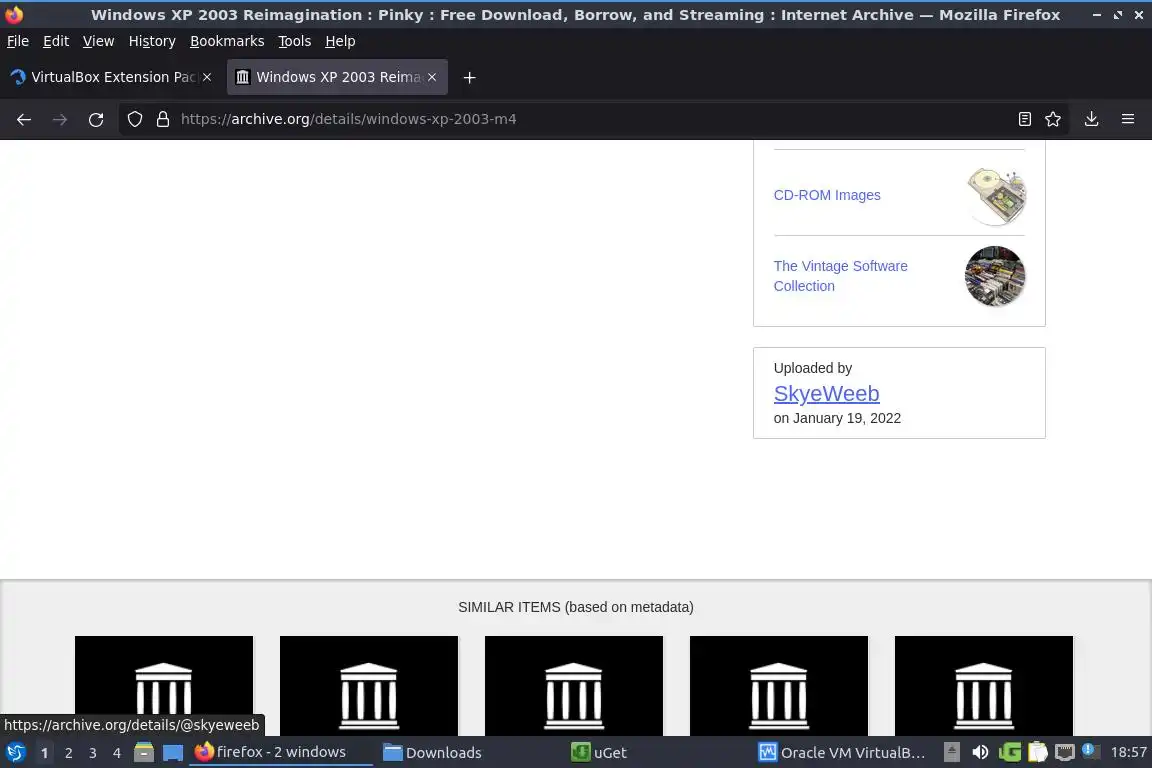
Task: Show site security padlock information
Action: pyautogui.click(x=163, y=119)
